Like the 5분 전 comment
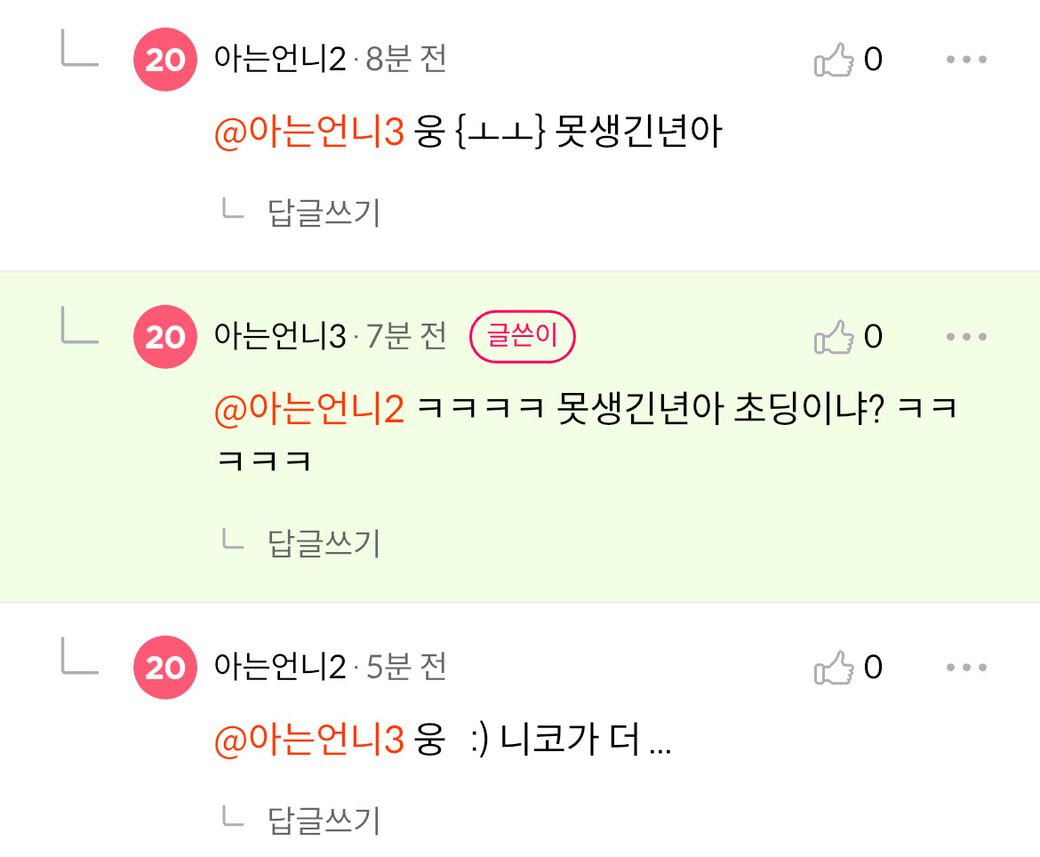Image resolution: width=1040 pixels, height=857 pixels. click(835, 667)
